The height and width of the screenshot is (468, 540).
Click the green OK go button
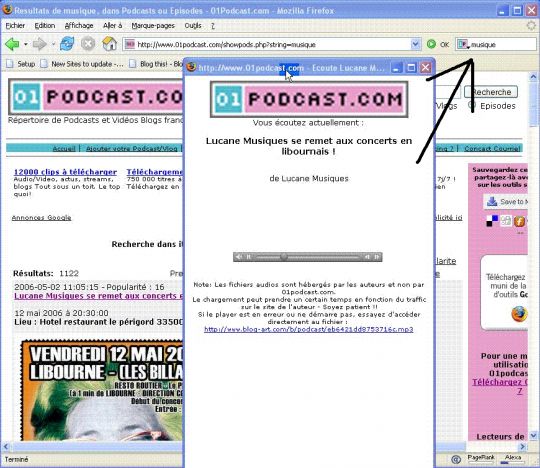pos(438,44)
